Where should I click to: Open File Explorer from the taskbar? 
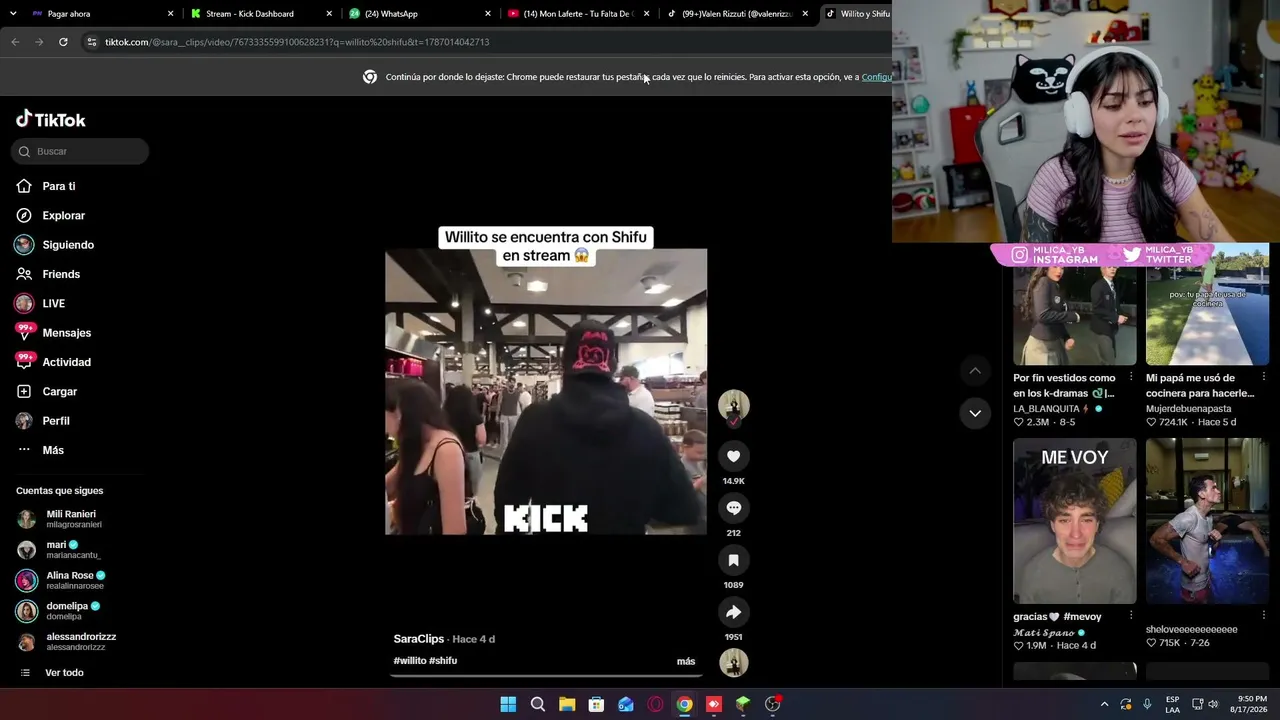567,704
